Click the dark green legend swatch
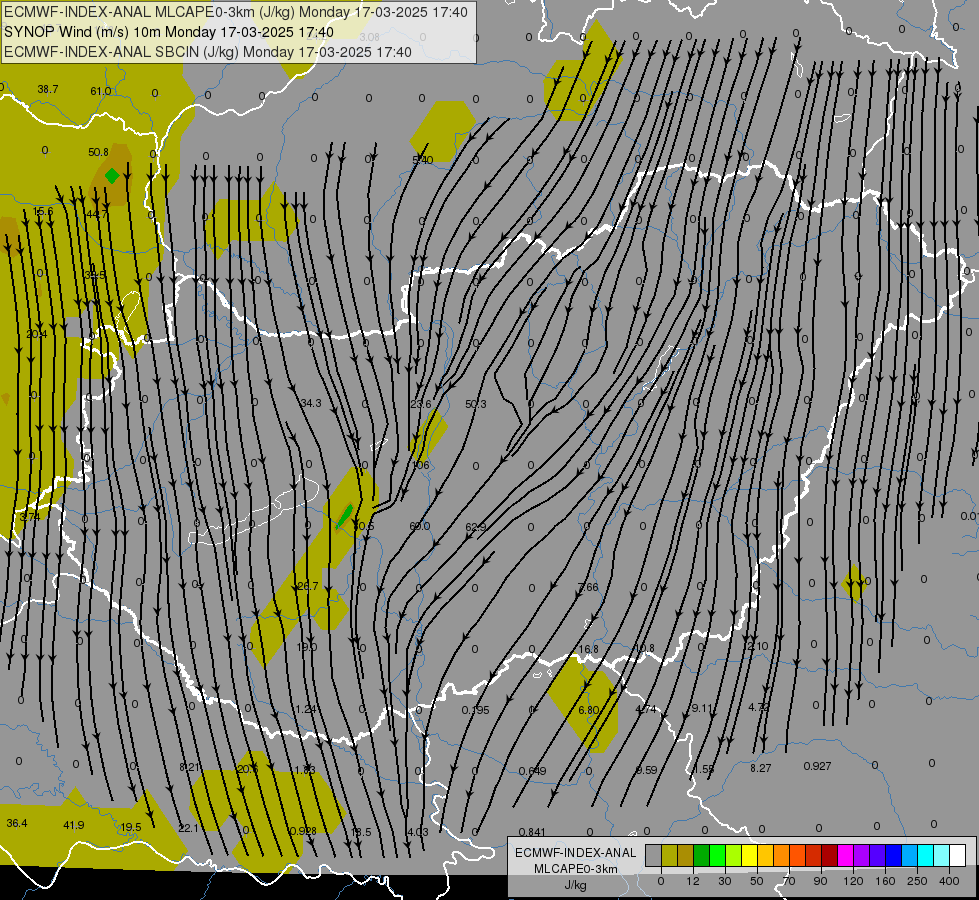Image resolution: width=979 pixels, height=900 pixels. 701,855
